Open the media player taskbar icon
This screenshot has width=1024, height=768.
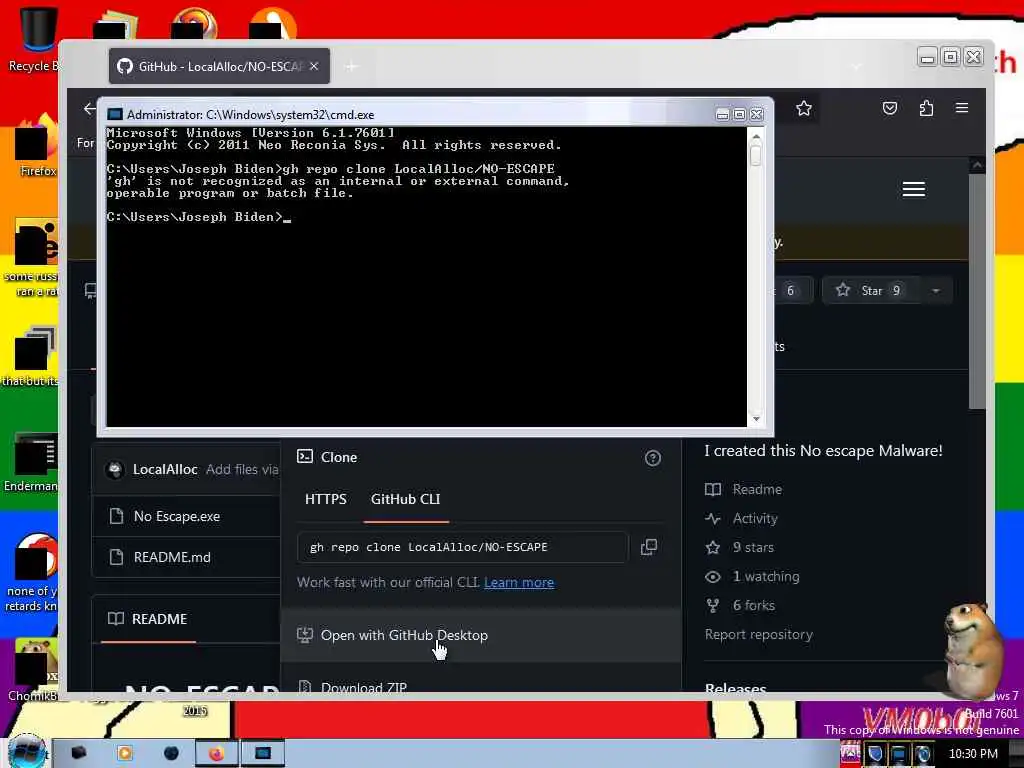tap(124, 754)
